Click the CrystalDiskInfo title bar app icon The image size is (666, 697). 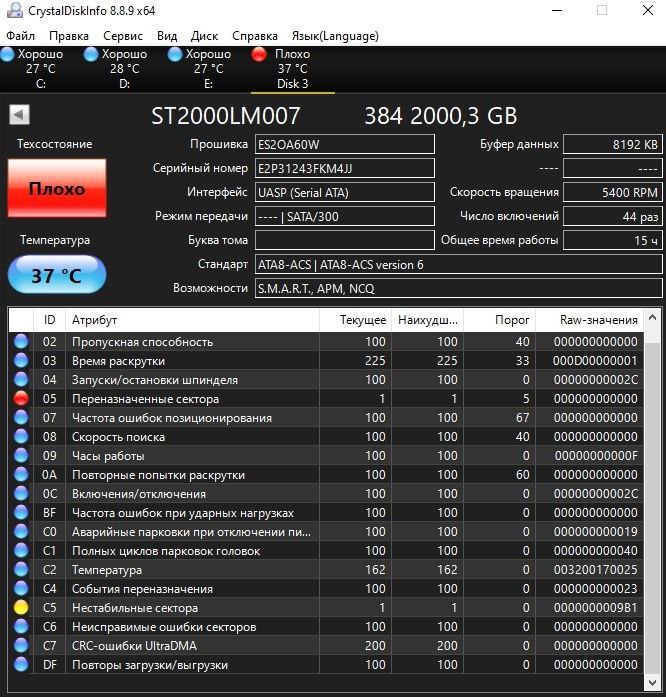pos(14,10)
